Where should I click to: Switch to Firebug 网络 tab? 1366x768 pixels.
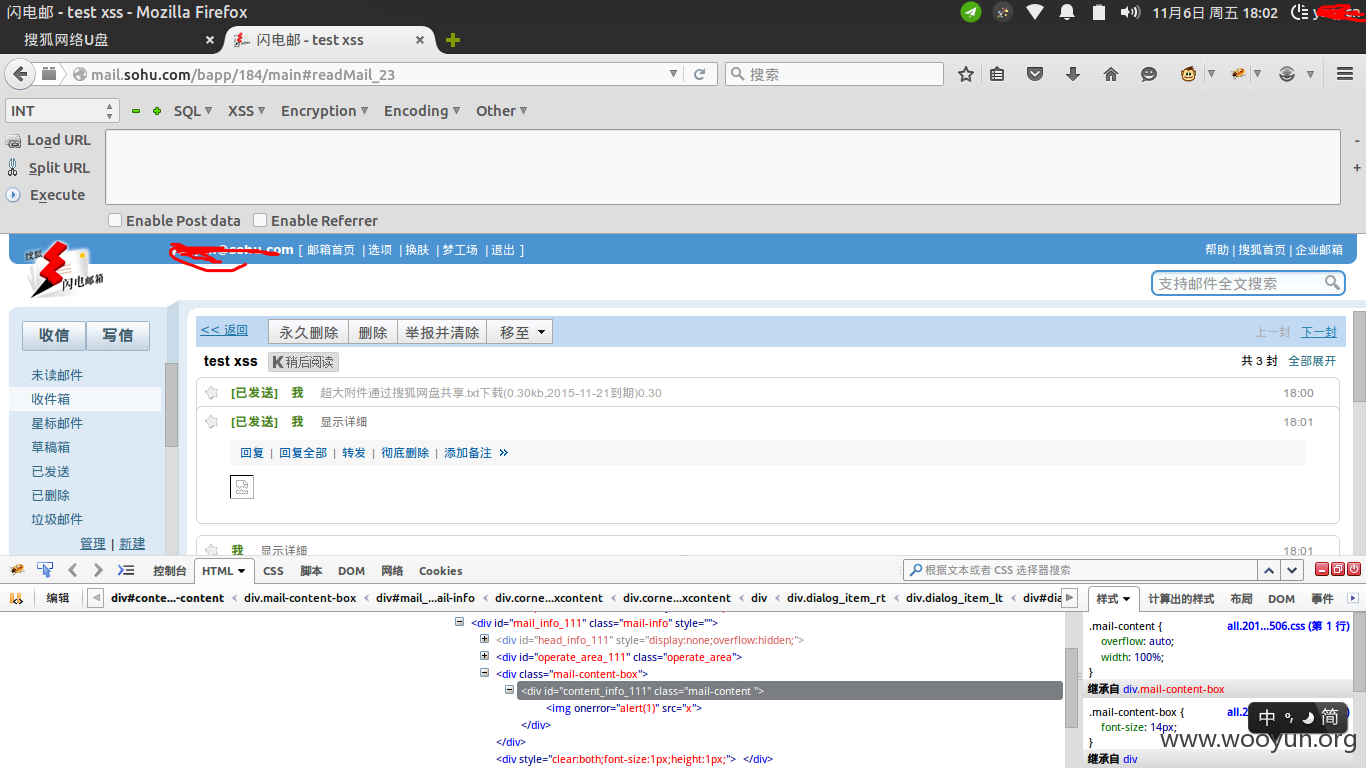click(x=392, y=571)
